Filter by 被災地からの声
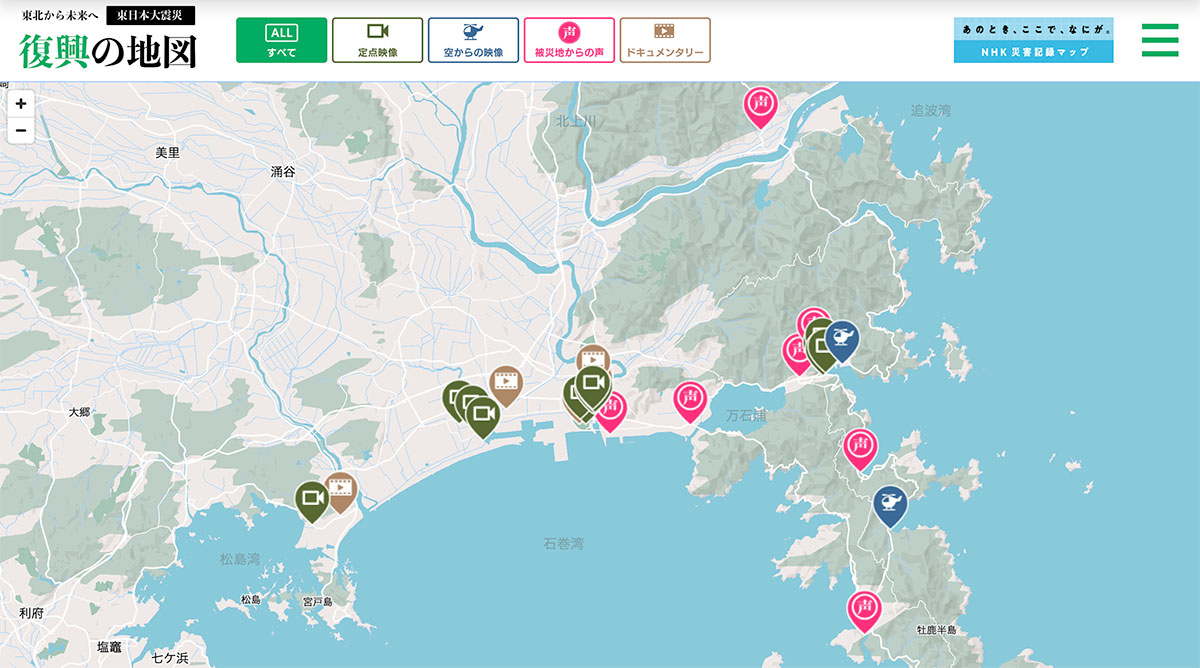 coord(568,40)
